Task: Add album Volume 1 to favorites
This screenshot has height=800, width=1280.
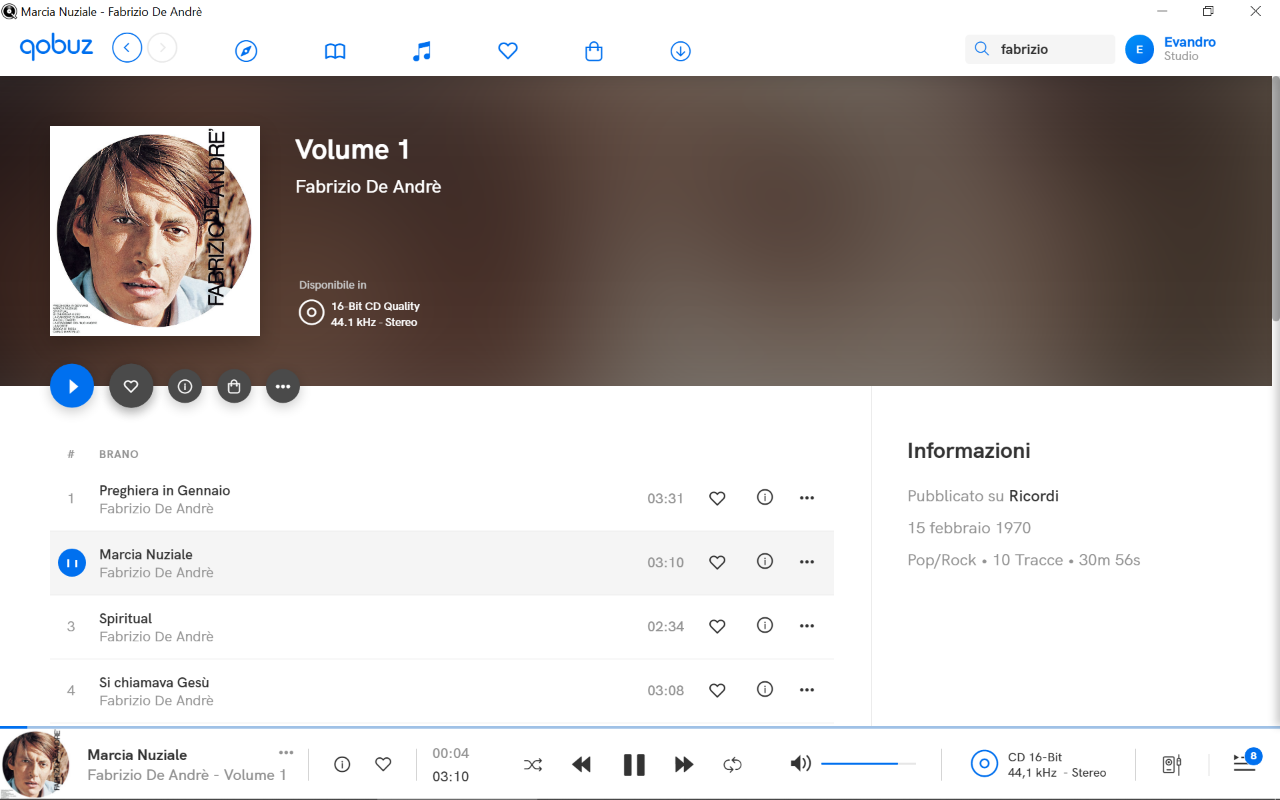Action: pos(131,386)
